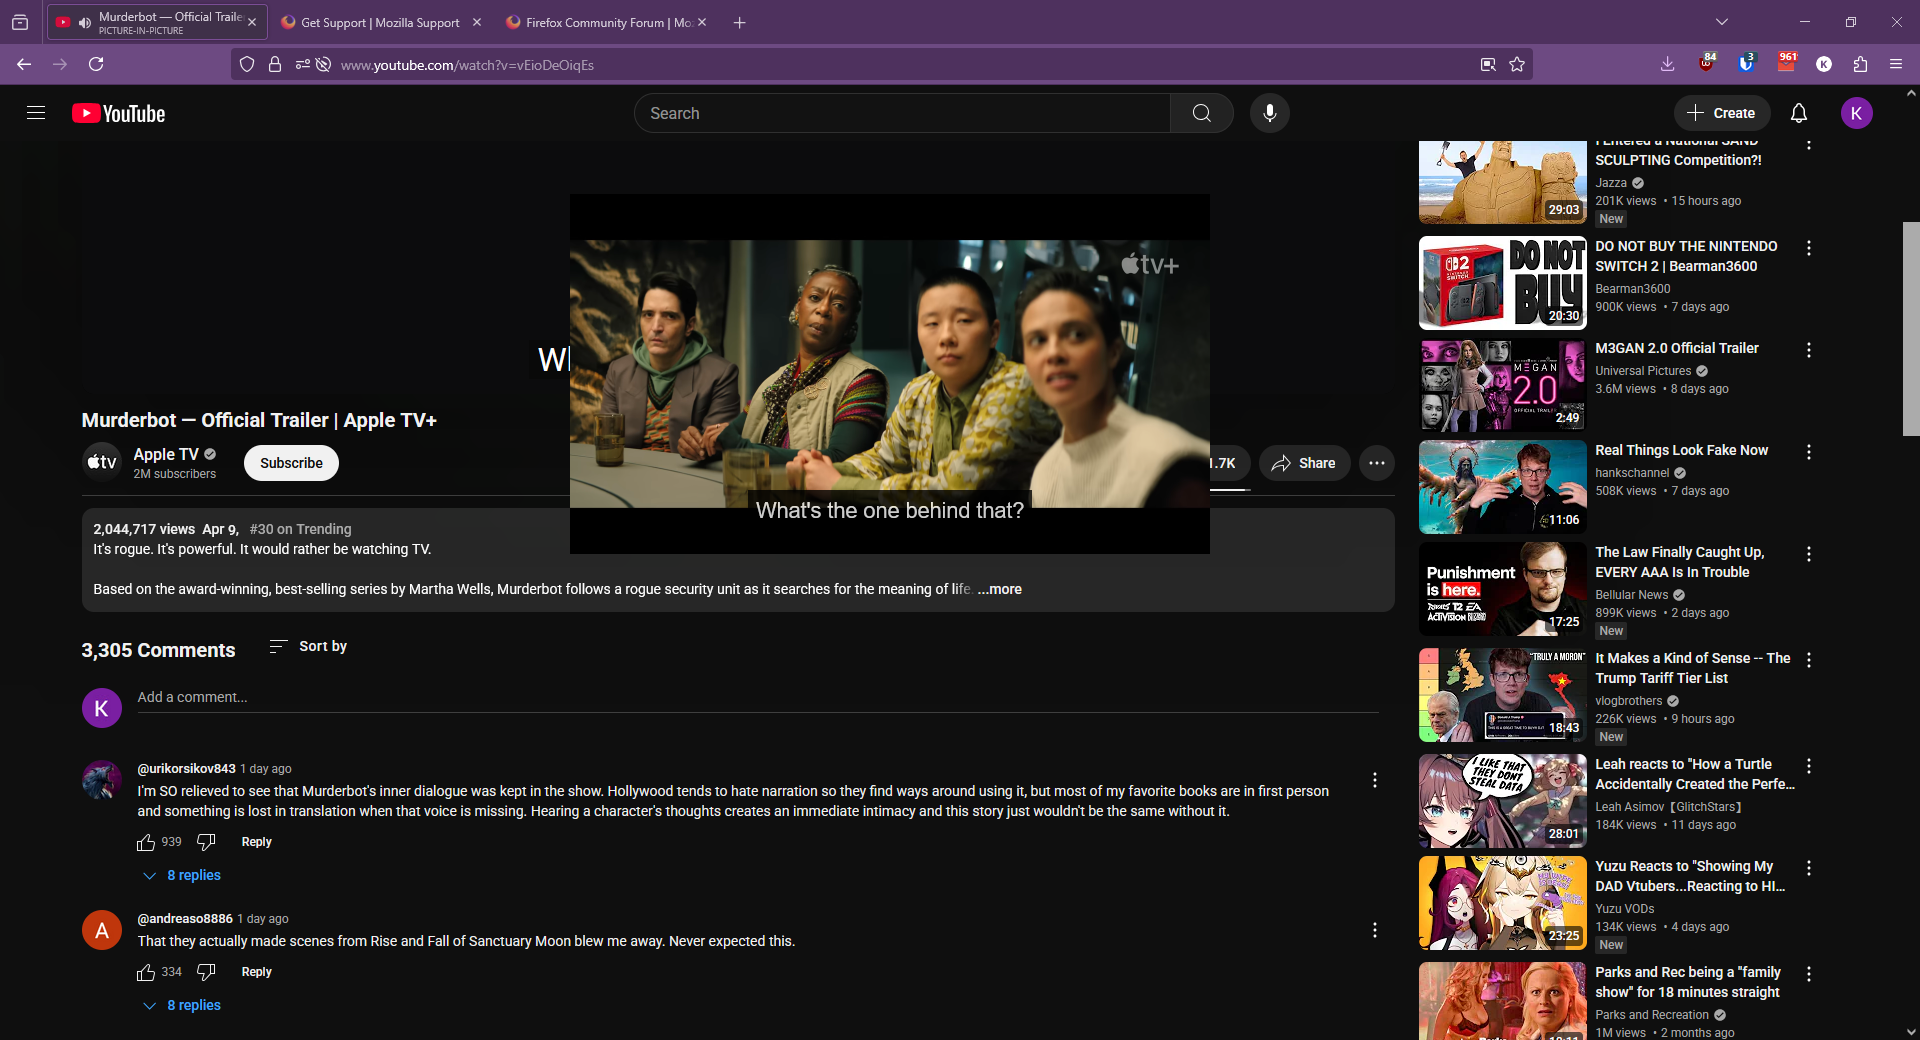Open the Sort by comments dropdown
The height and width of the screenshot is (1040, 1920).
tap(308, 646)
